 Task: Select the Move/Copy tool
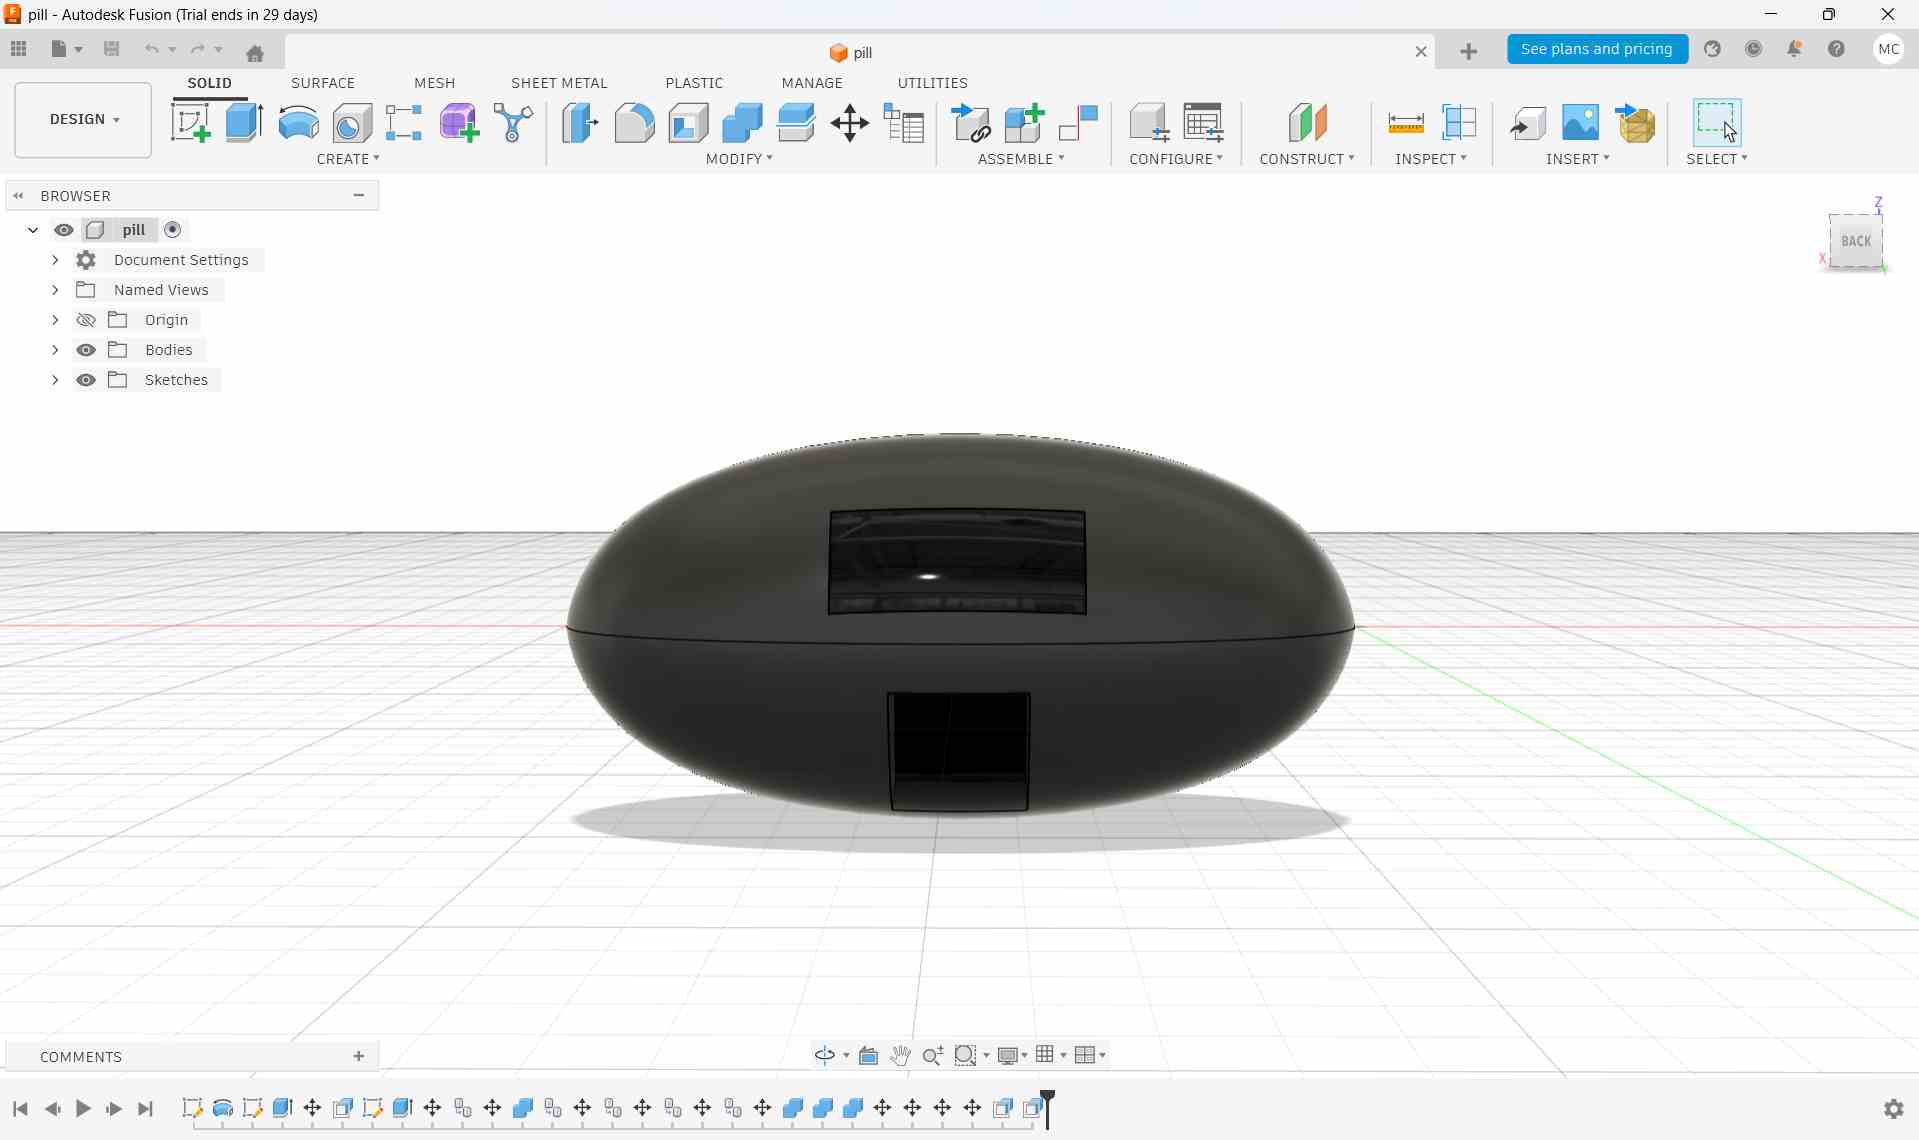(x=850, y=122)
